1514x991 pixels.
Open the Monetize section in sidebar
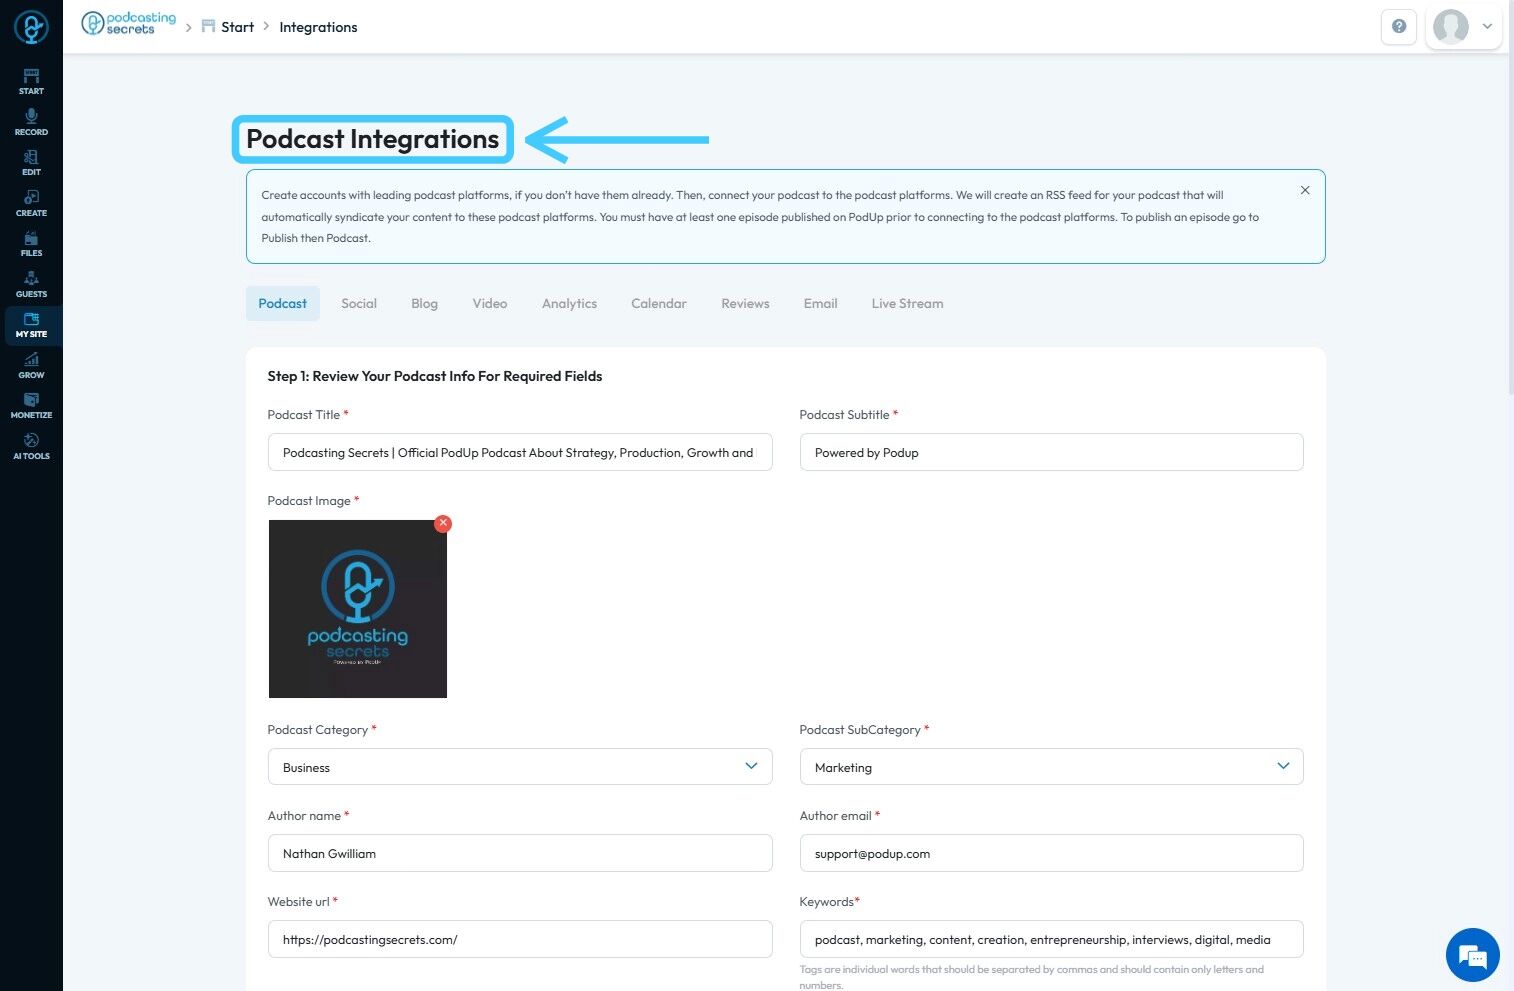tap(31, 406)
